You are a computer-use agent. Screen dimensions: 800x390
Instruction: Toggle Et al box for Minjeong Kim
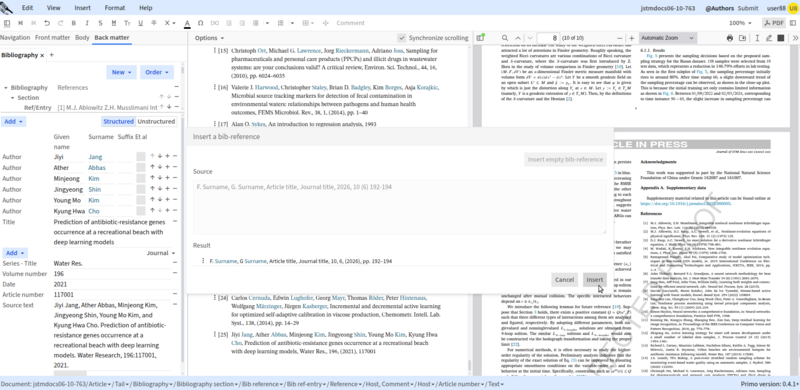pyautogui.click(x=140, y=178)
